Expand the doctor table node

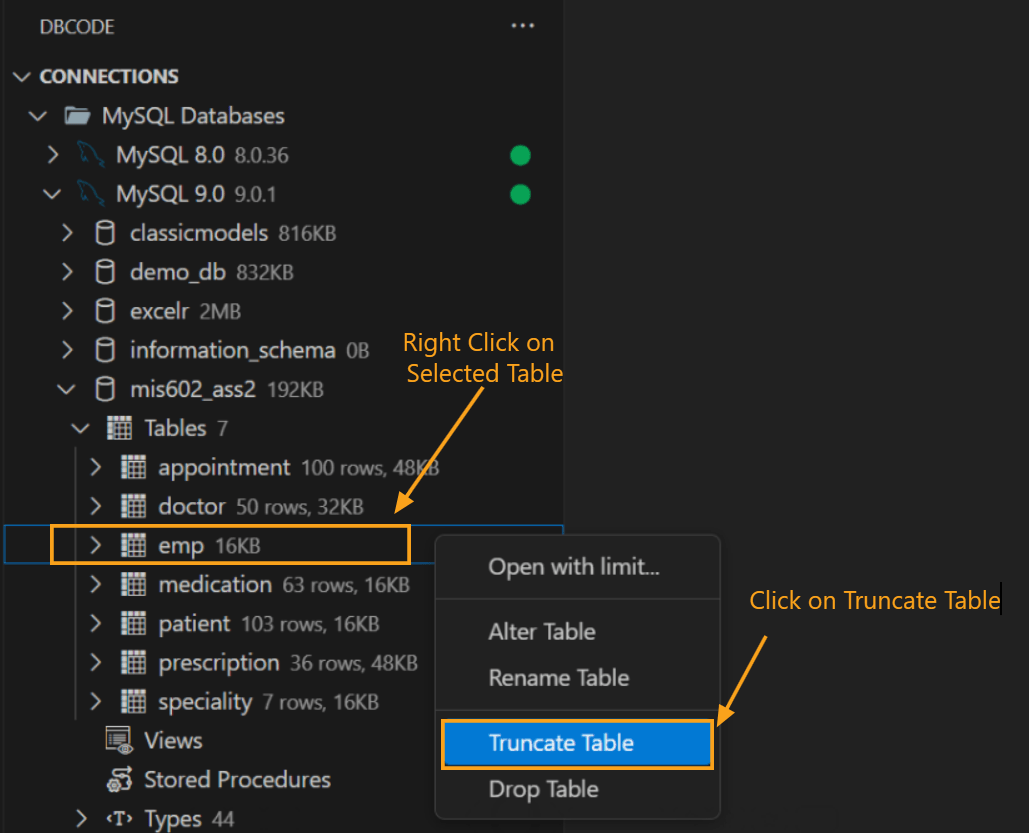(94, 506)
